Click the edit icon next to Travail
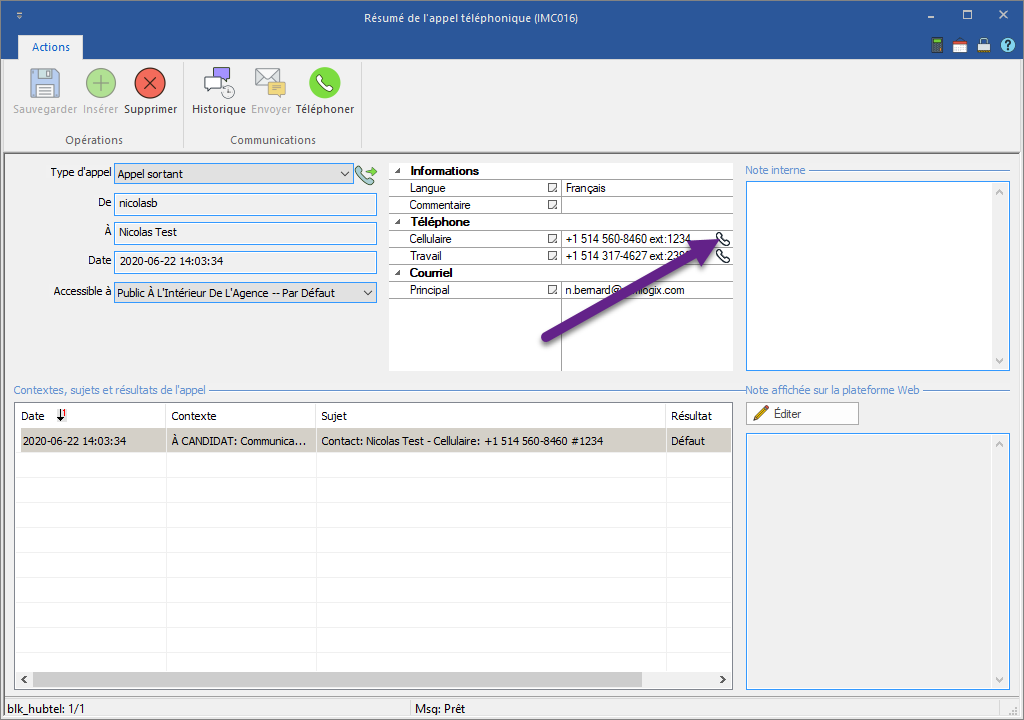The height and width of the screenshot is (720, 1024). coord(552,255)
